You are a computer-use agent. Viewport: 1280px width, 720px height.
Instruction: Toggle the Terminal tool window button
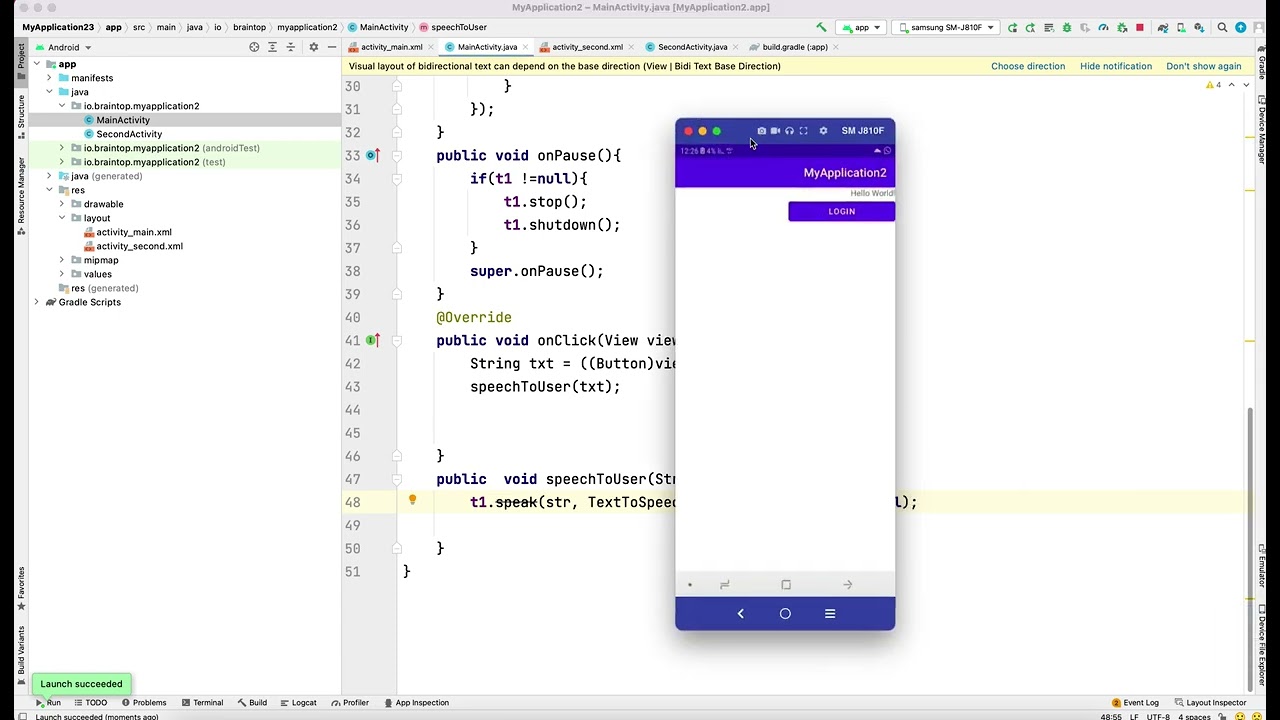click(202, 703)
